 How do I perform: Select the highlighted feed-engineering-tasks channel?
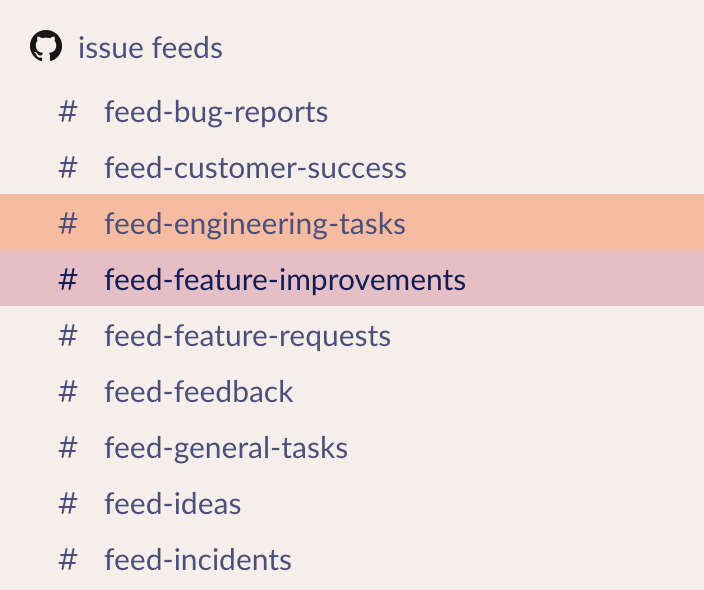pos(352,222)
